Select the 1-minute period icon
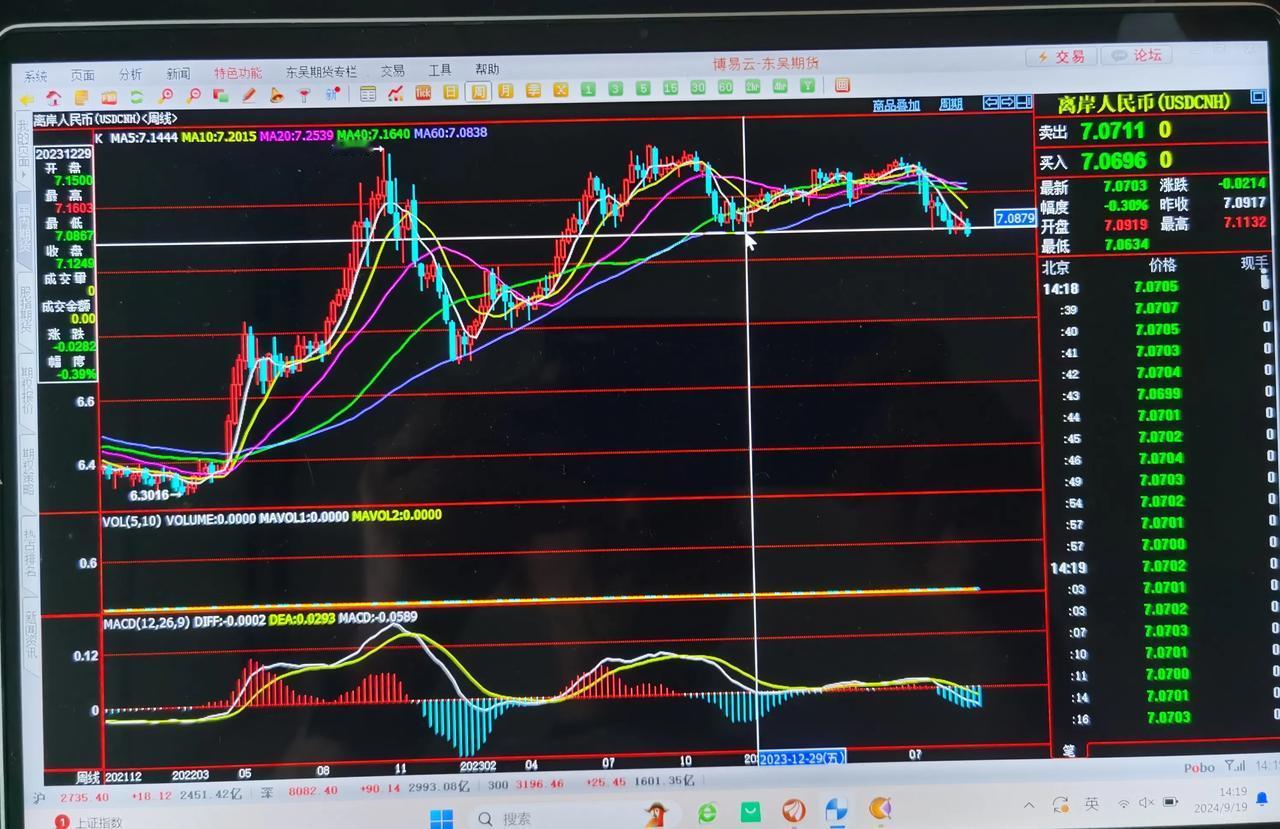The height and width of the screenshot is (829, 1280). (x=588, y=89)
